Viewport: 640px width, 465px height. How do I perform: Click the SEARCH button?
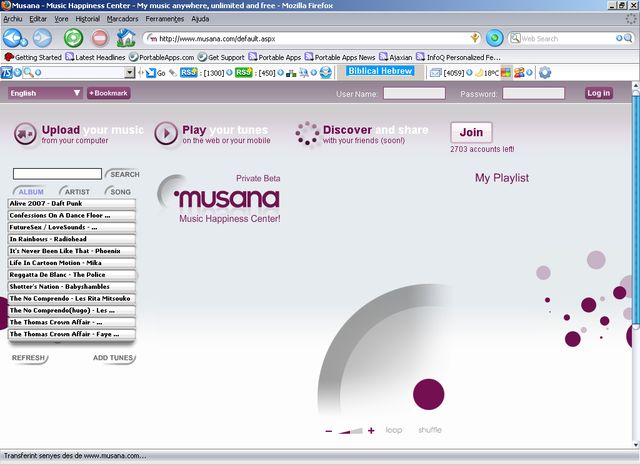(123, 174)
